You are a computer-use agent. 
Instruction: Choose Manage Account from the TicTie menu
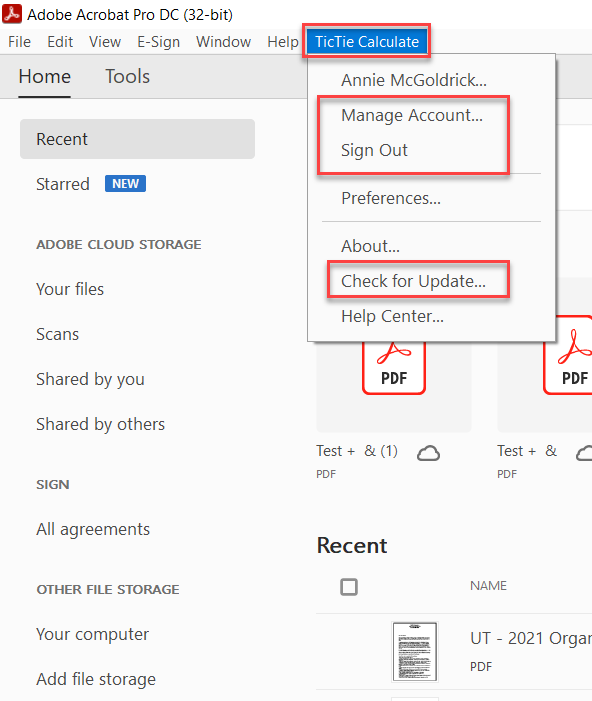[412, 115]
